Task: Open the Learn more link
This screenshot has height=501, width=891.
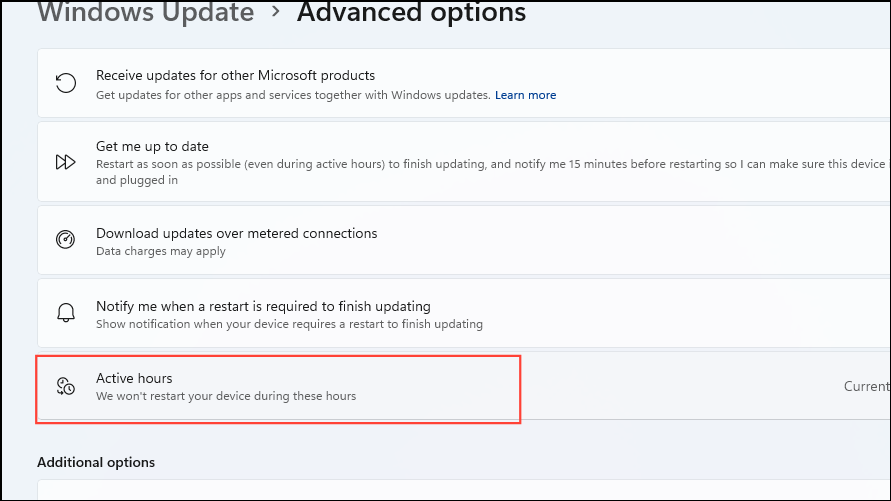Action: click(x=525, y=95)
